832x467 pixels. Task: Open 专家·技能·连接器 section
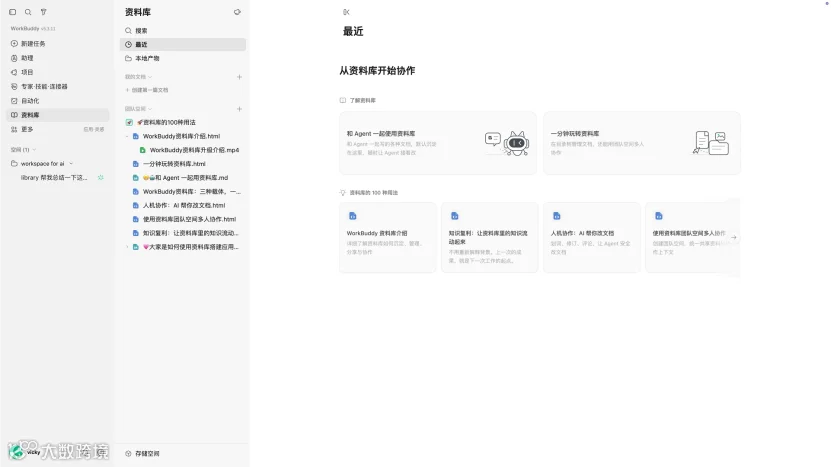(x=57, y=87)
